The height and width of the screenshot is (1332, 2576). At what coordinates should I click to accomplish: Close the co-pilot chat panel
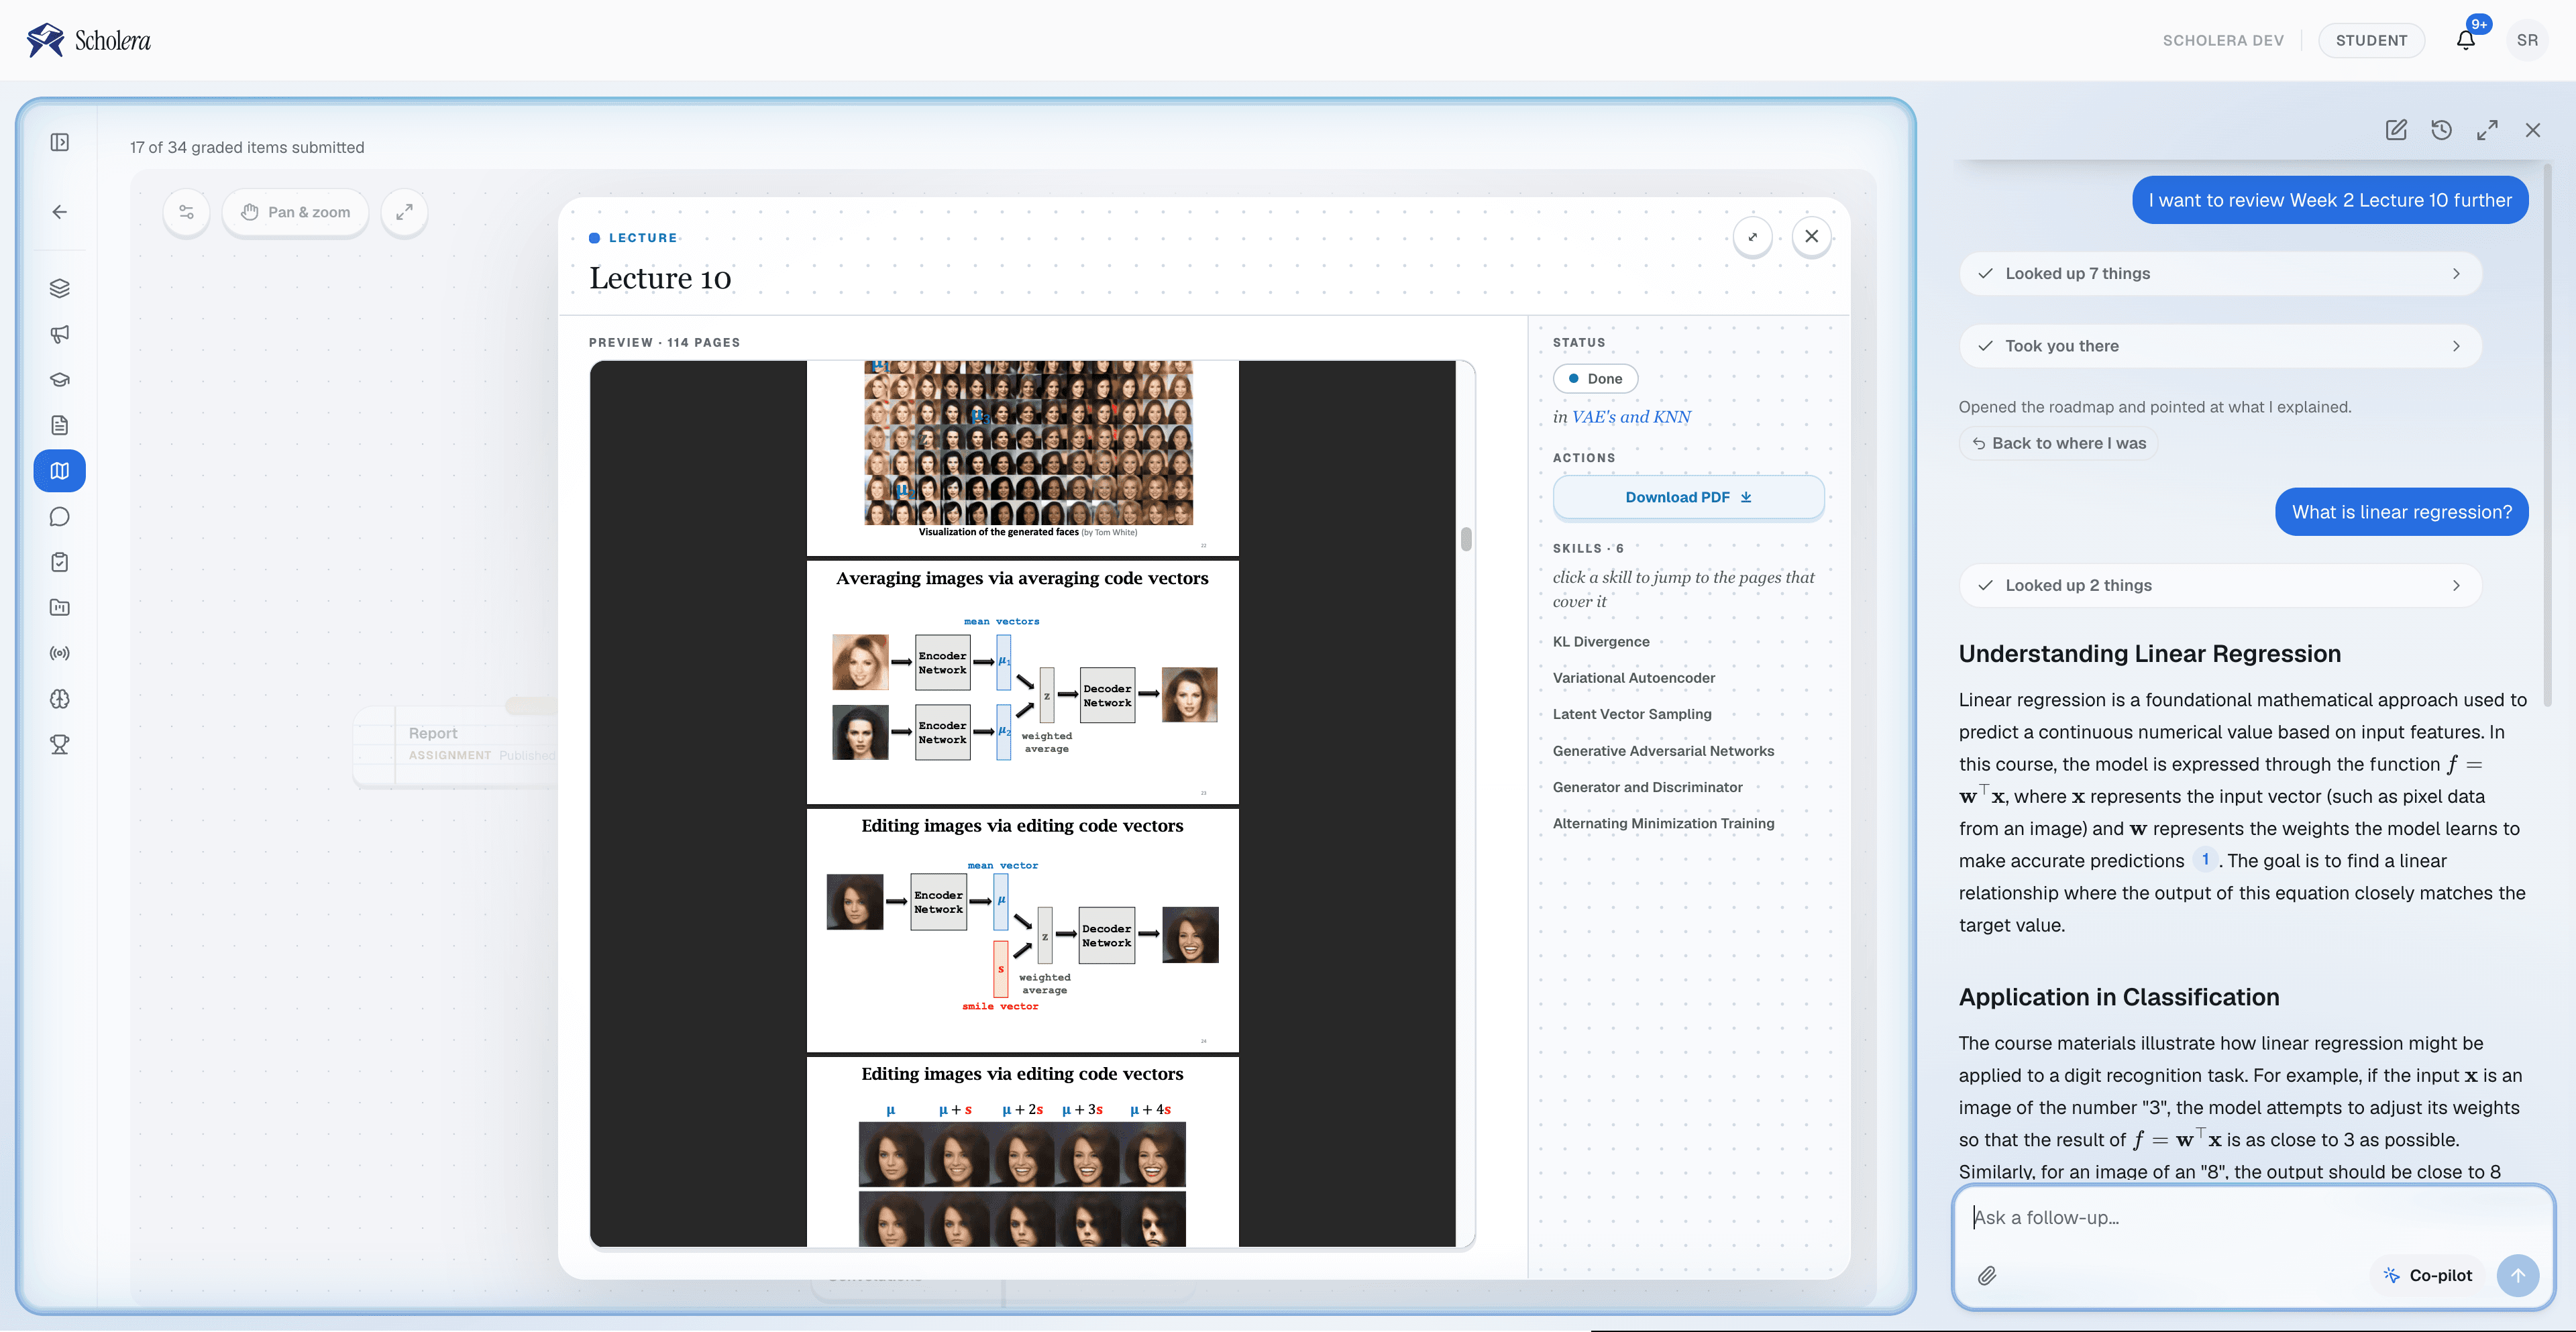[2532, 130]
